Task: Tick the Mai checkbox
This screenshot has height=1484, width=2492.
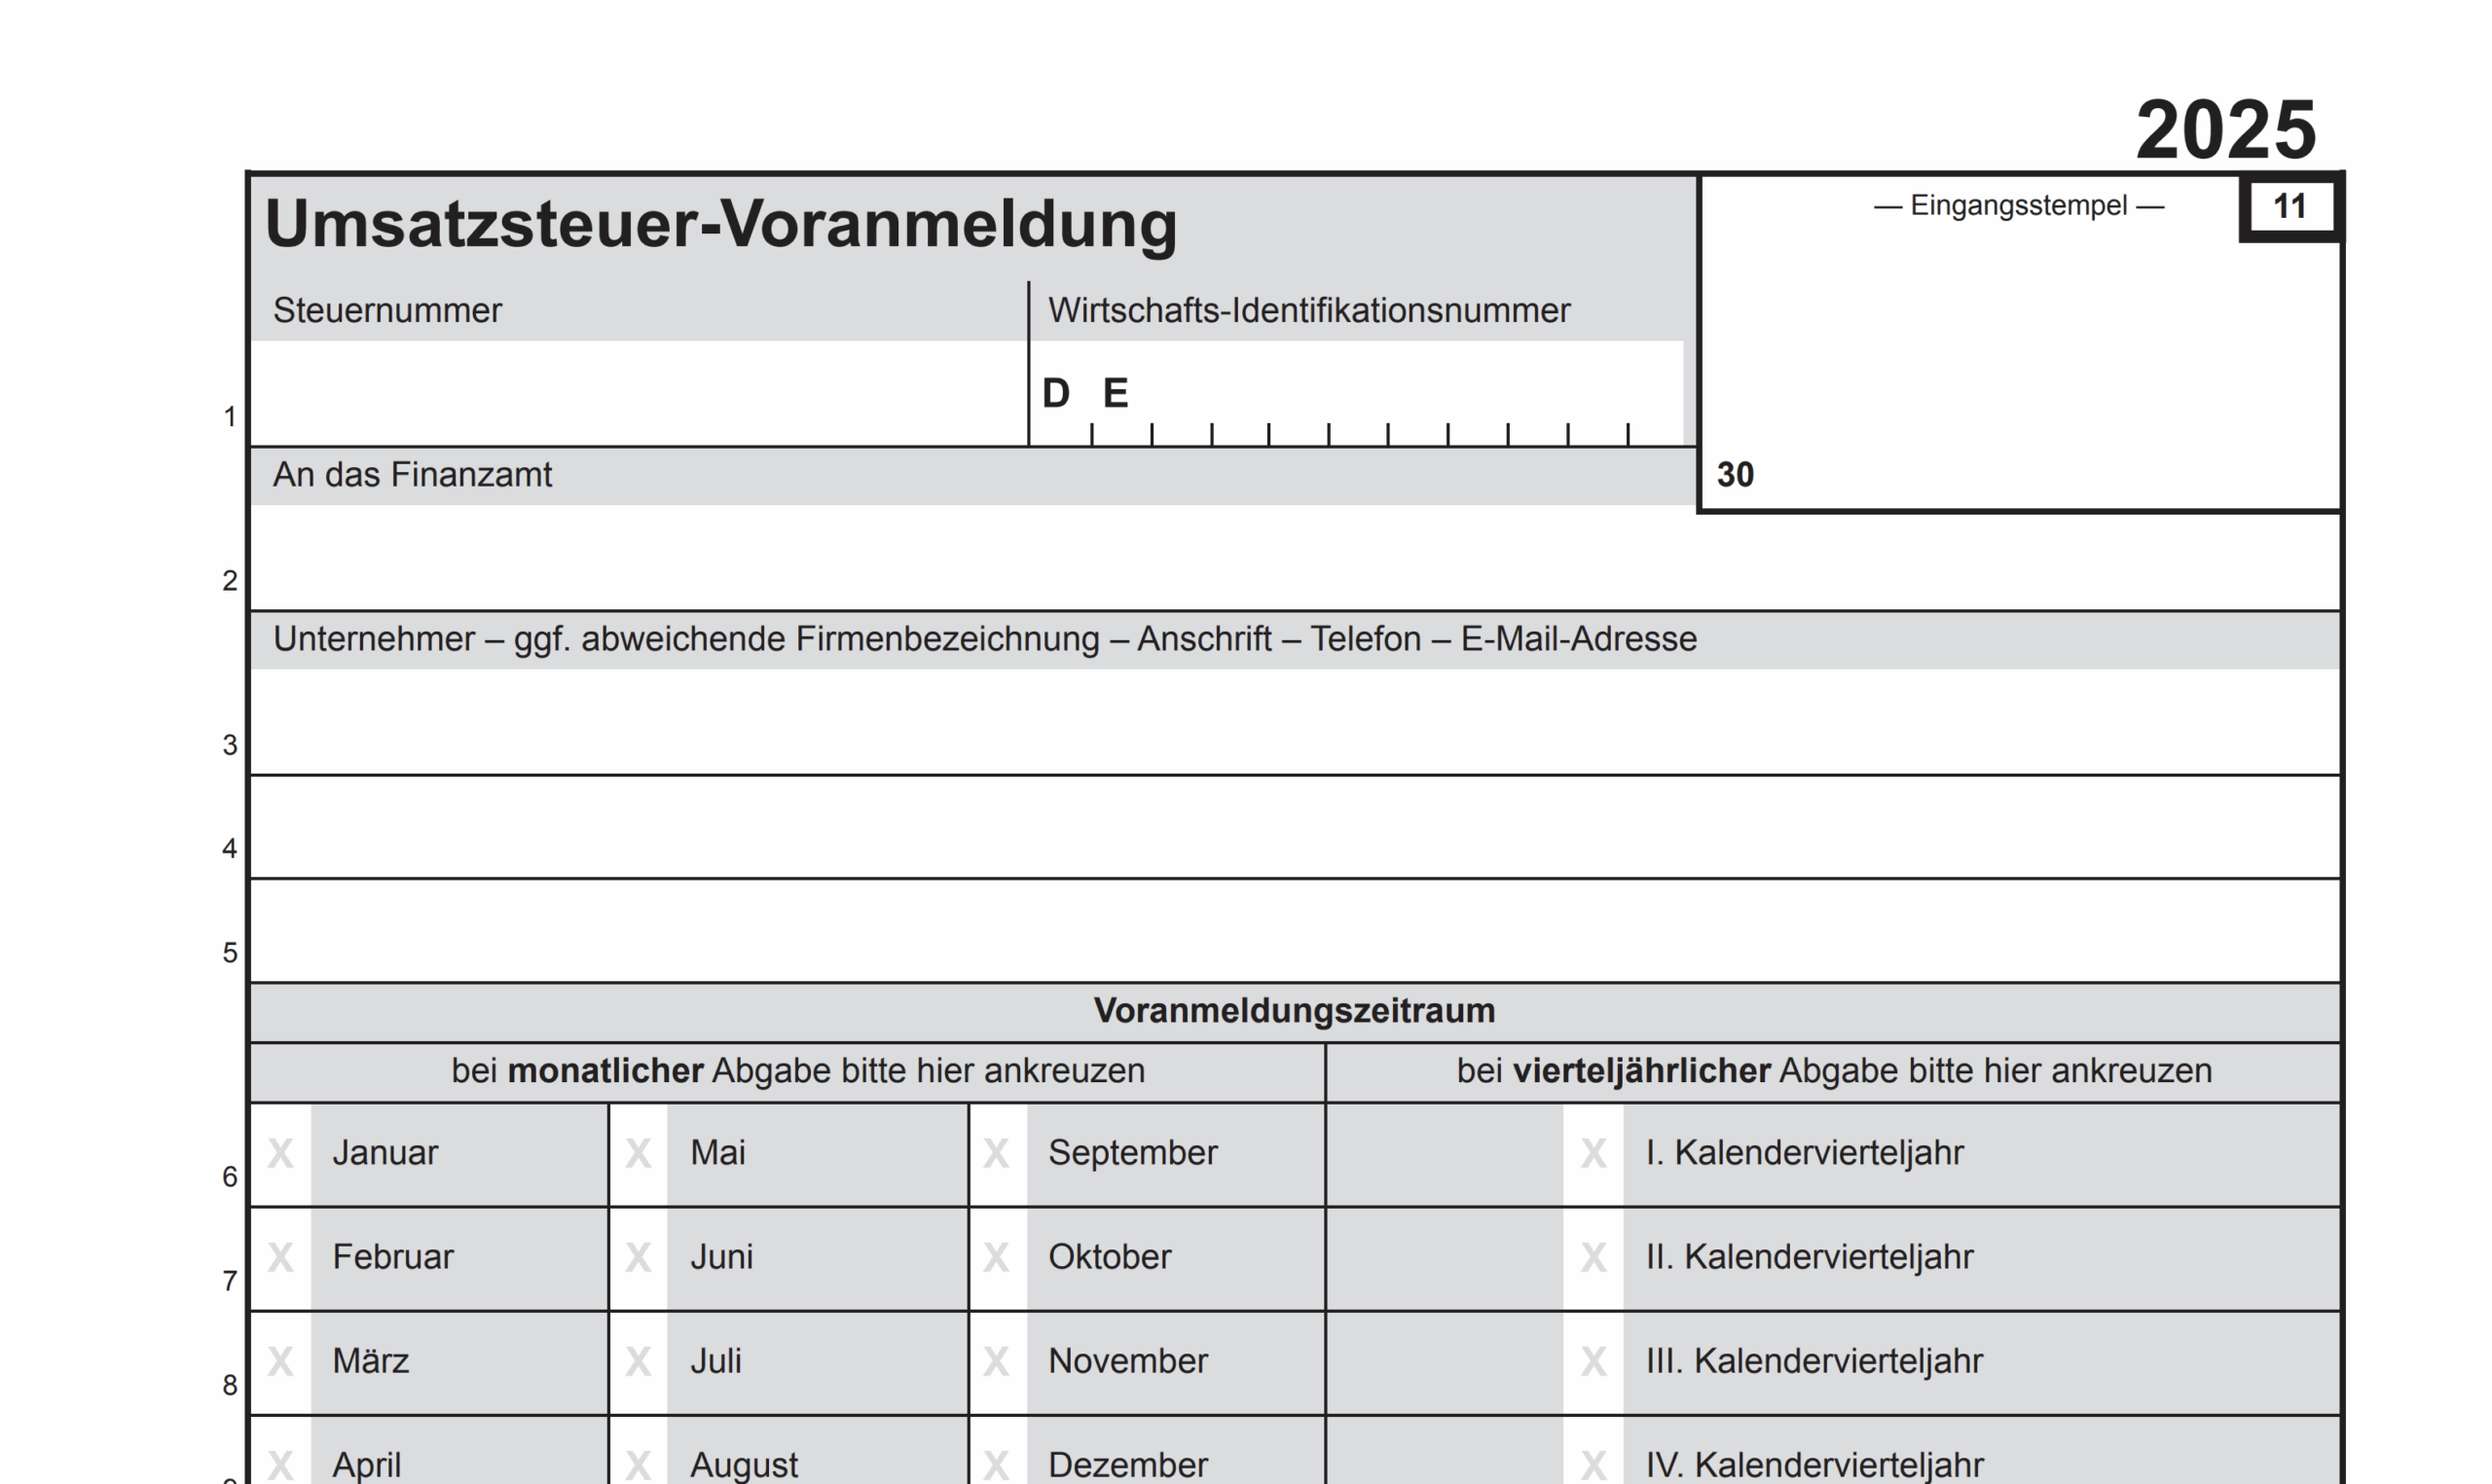Action: tap(639, 1154)
